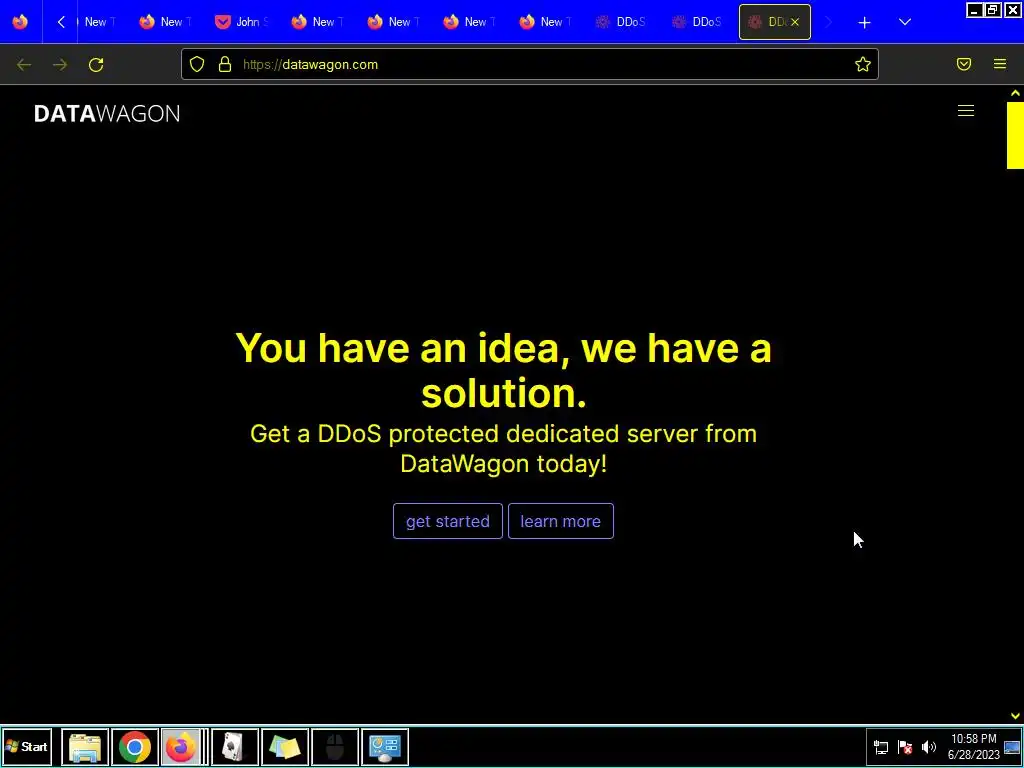This screenshot has height=768, width=1024.
Task: Open the site hamburger navigation menu
Action: (966, 111)
